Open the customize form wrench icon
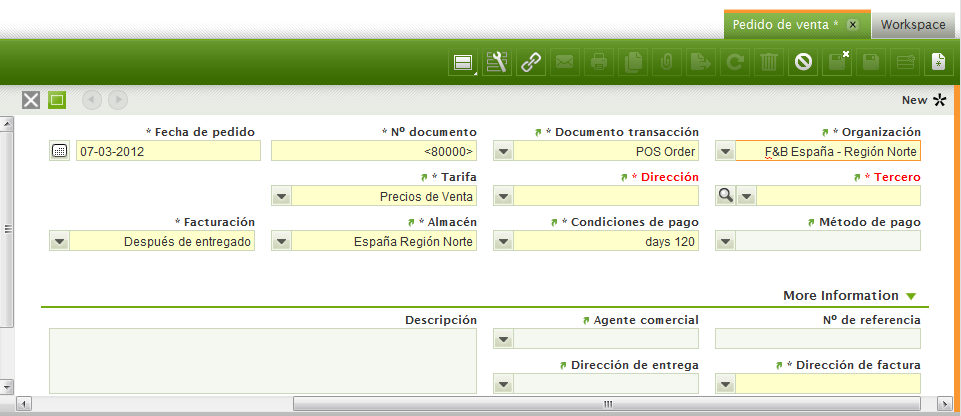 [497, 62]
